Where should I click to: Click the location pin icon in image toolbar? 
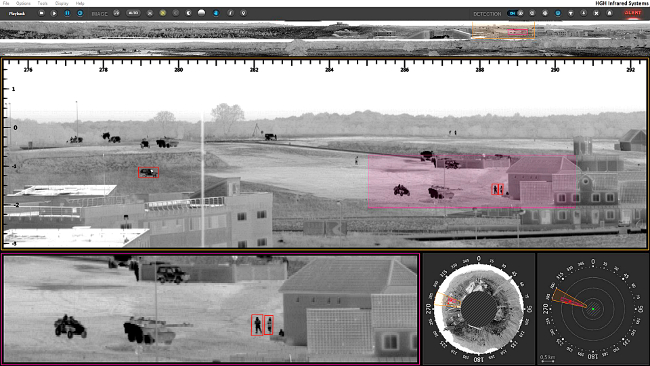pyautogui.click(x=243, y=13)
